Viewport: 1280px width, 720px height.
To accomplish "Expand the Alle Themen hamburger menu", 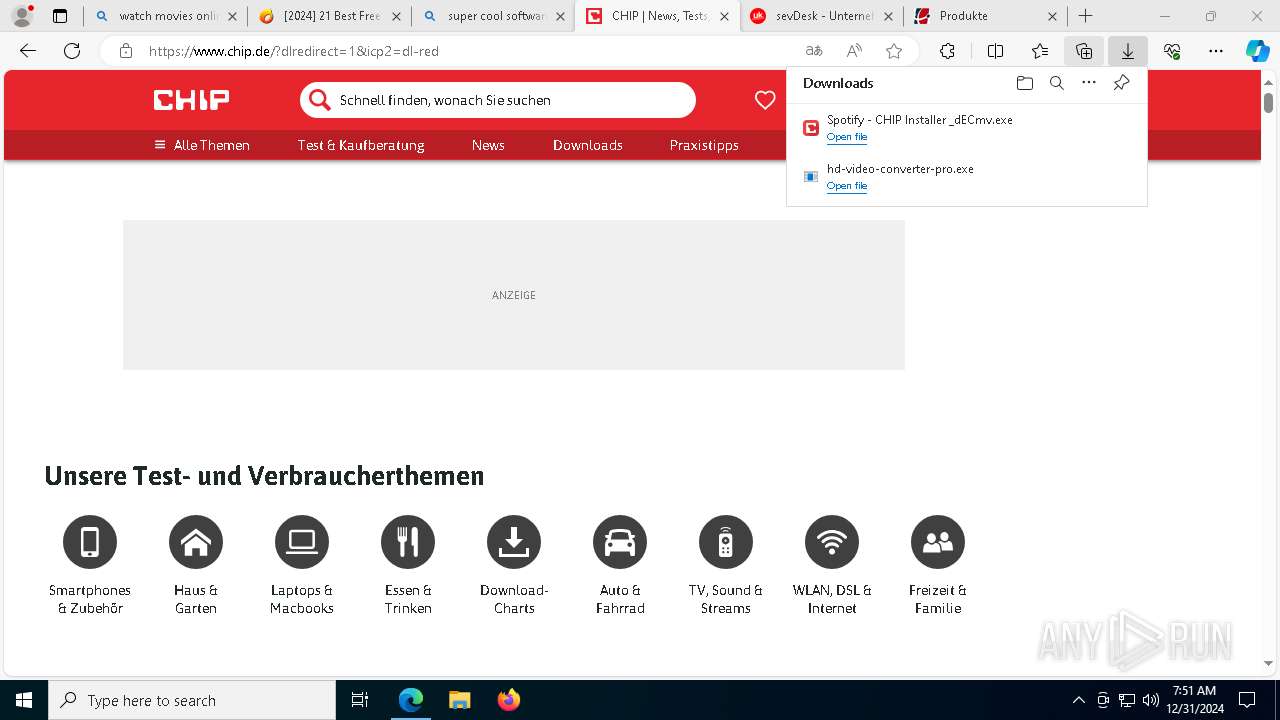I will [202, 145].
